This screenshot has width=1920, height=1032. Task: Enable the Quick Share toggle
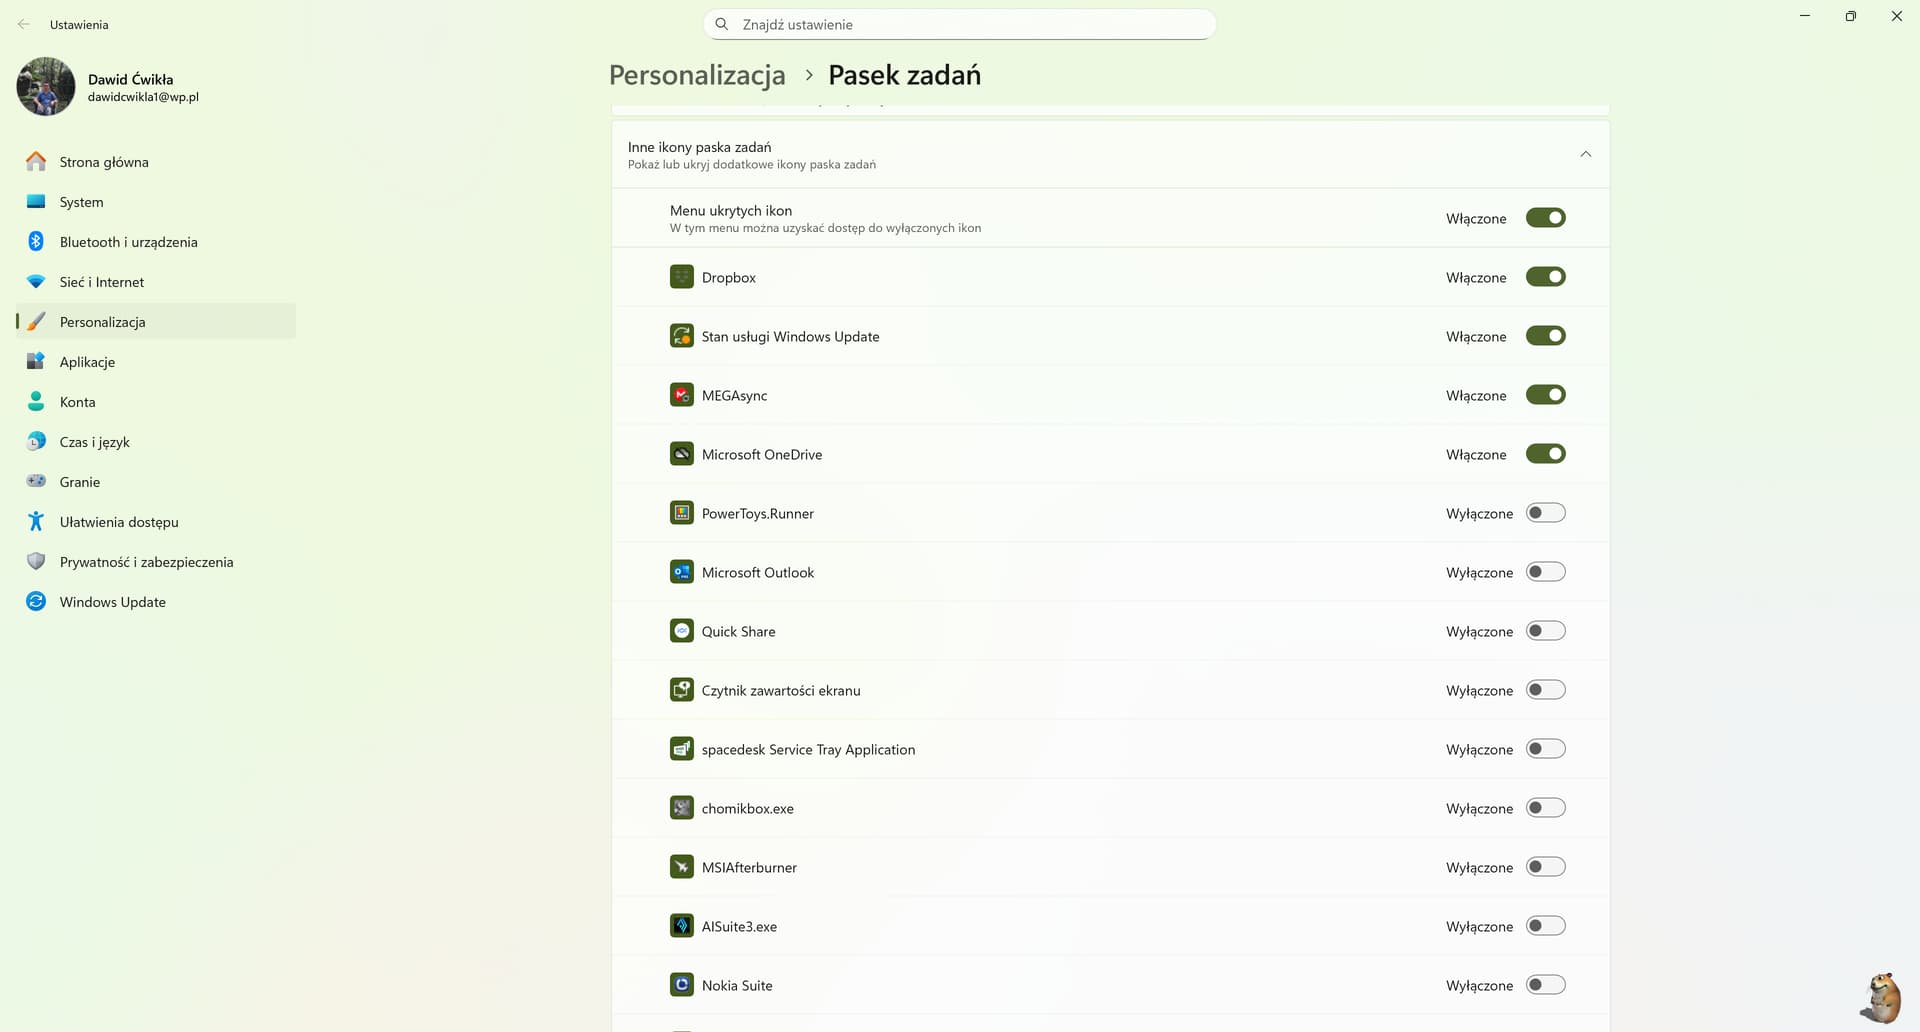(1545, 631)
